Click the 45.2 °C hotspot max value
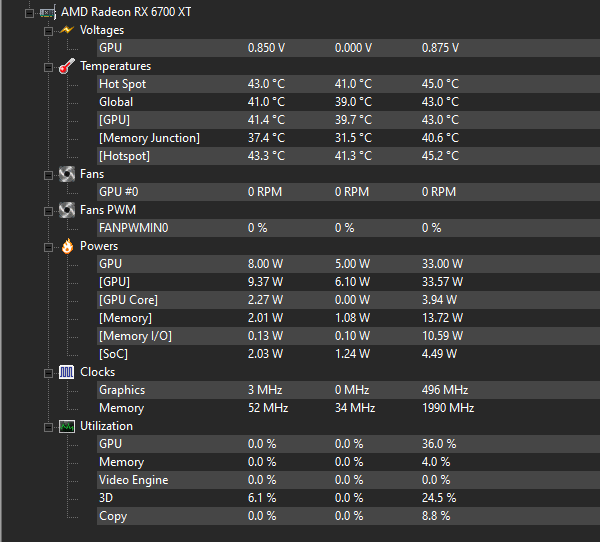601x542 pixels. point(440,156)
